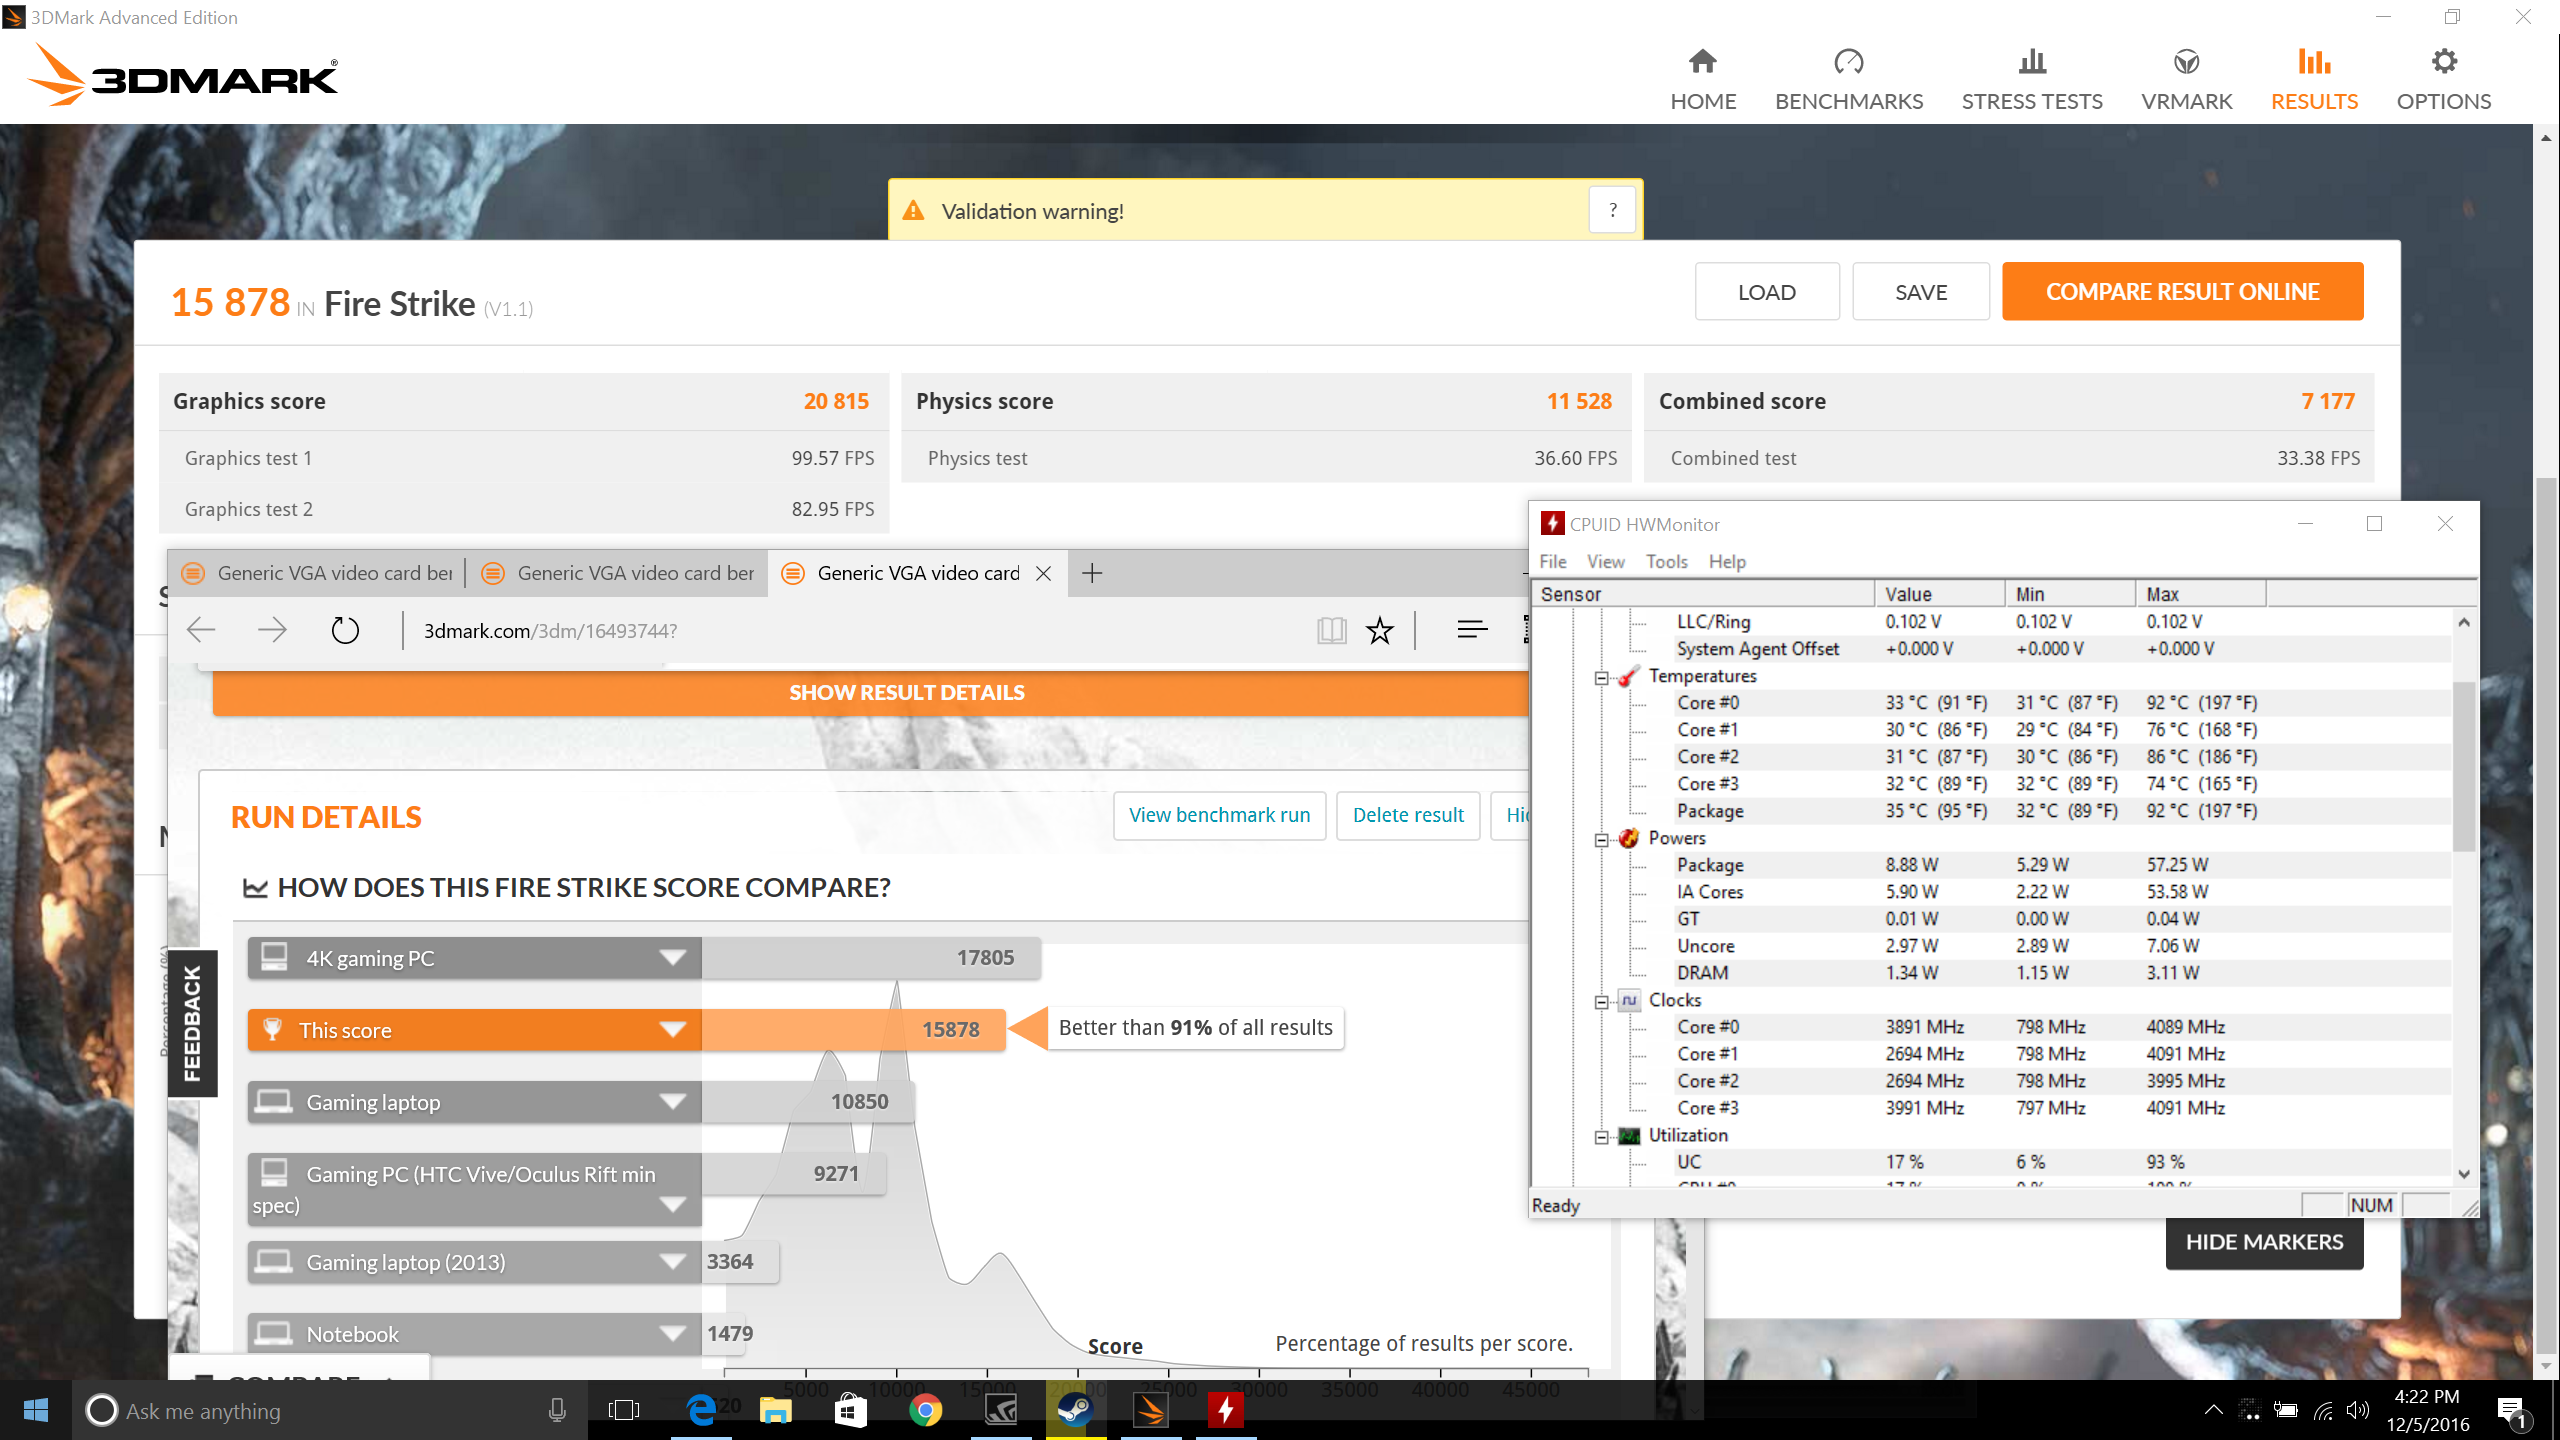Click the Value column header

click(x=1939, y=594)
